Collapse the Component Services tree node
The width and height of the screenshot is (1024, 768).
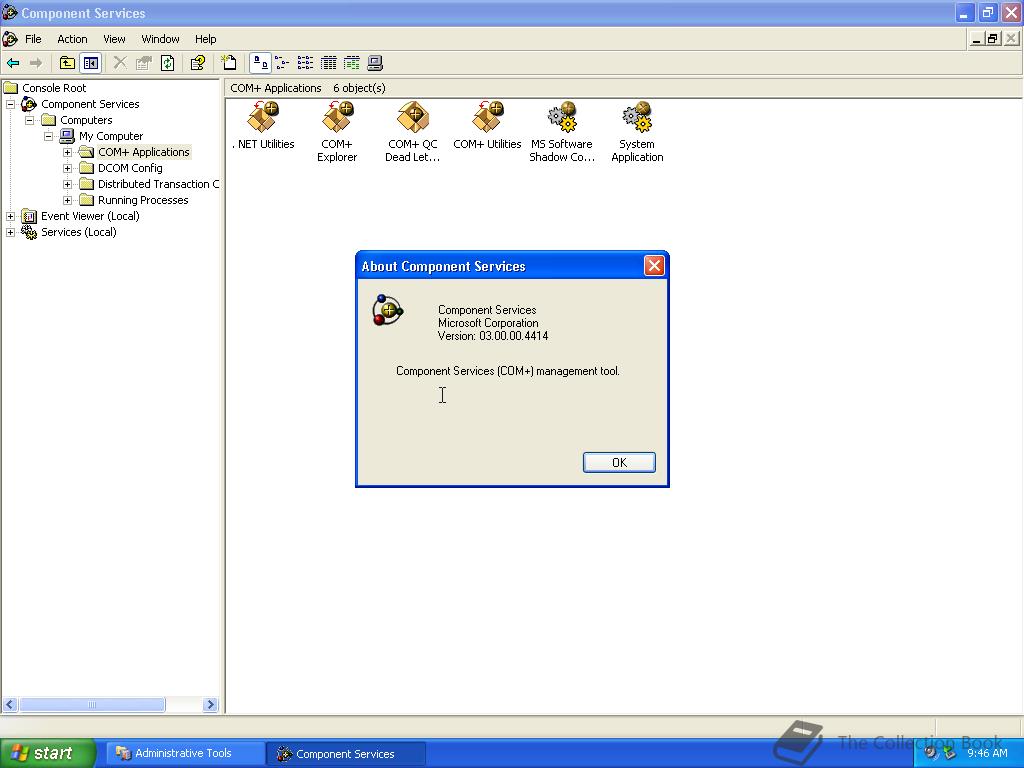tap(10, 104)
